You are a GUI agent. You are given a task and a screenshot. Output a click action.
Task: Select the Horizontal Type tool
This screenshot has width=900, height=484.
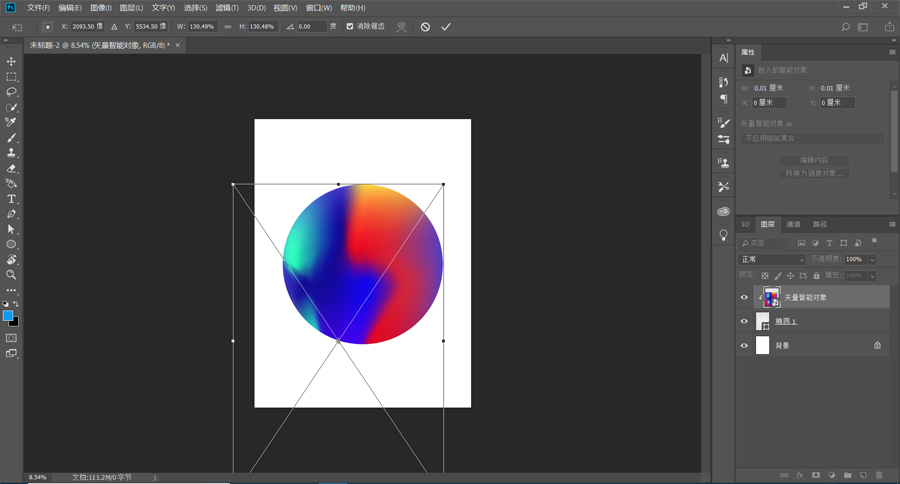[x=12, y=199]
